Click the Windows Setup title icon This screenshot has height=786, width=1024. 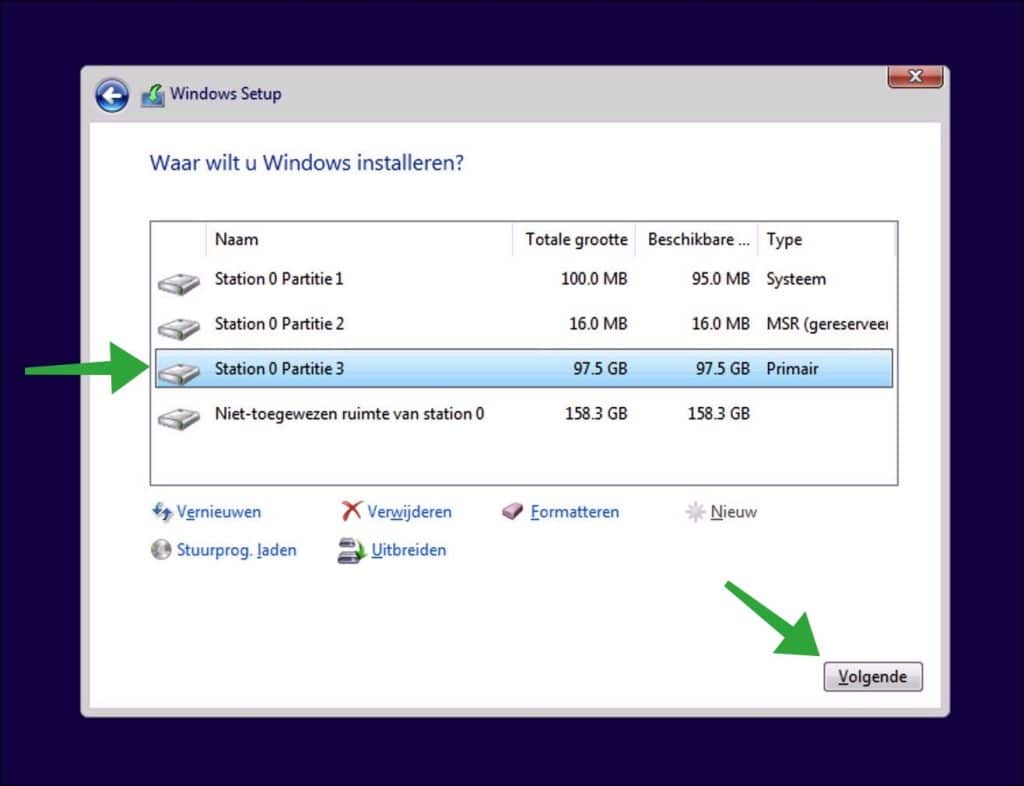pyautogui.click(x=153, y=95)
